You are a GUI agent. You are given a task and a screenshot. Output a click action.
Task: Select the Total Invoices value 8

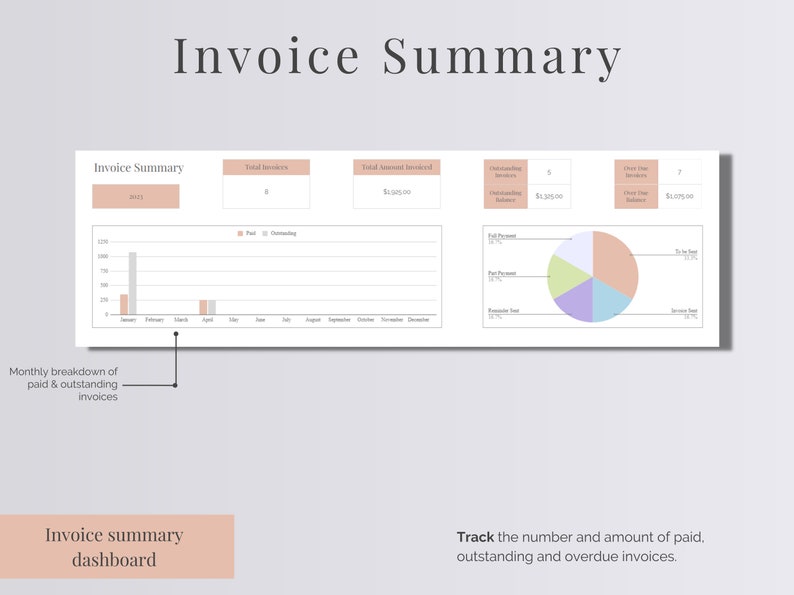click(266, 192)
